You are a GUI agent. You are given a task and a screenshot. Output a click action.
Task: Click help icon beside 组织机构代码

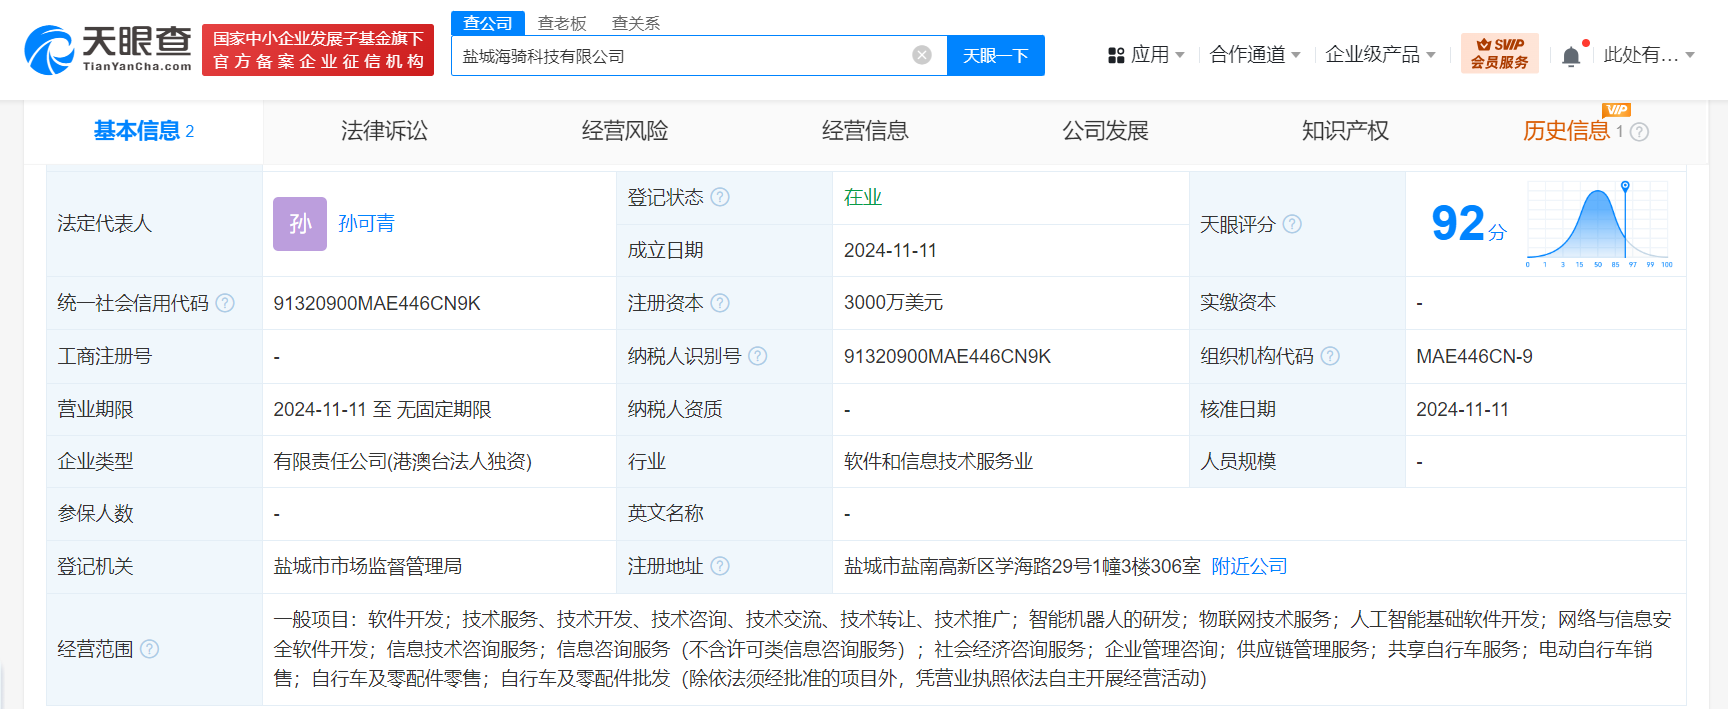[x=1330, y=356]
